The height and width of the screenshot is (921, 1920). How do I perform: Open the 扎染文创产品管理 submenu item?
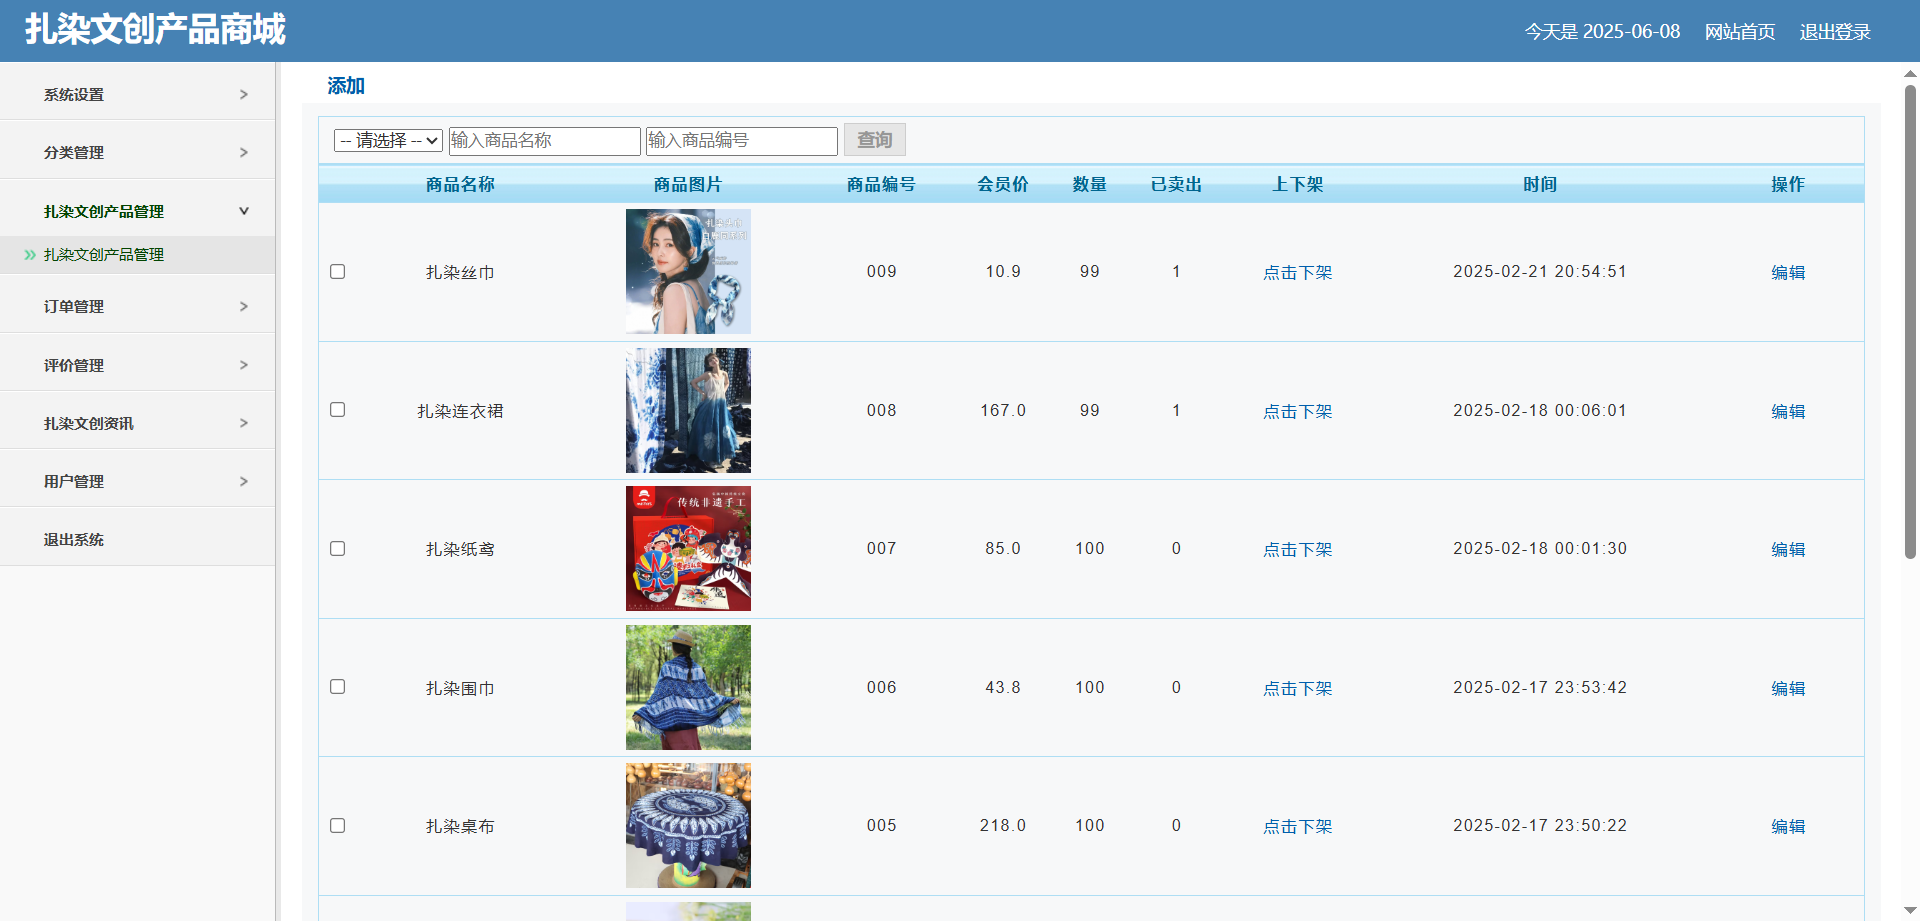point(104,255)
